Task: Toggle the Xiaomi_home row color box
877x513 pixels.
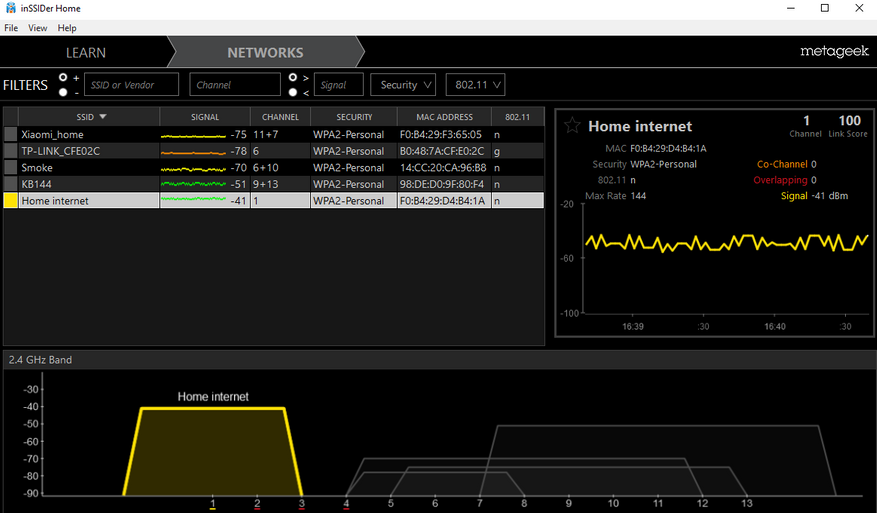Action: (x=11, y=134)
